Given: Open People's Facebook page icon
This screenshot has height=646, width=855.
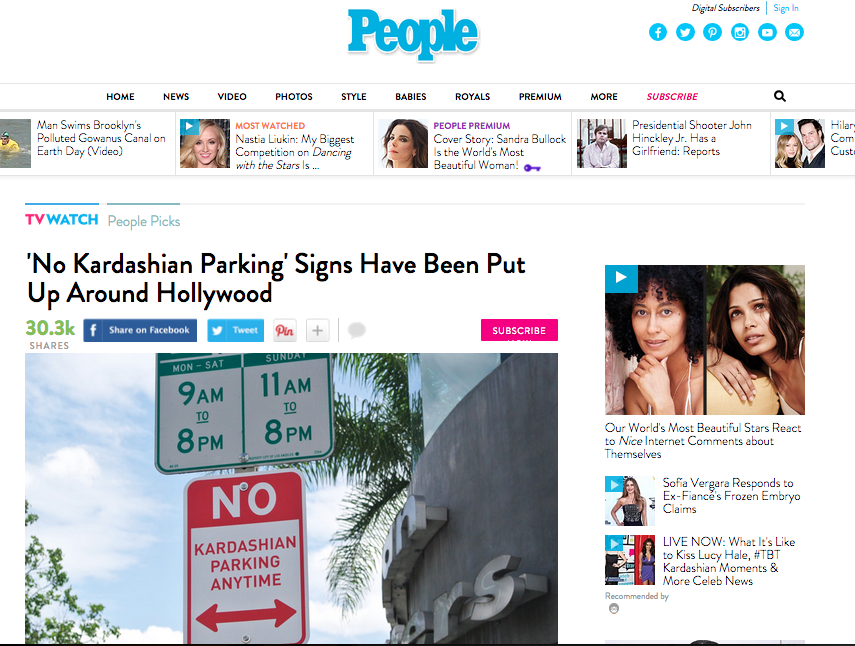Looking at the screenshot, I should click(658, 32).
